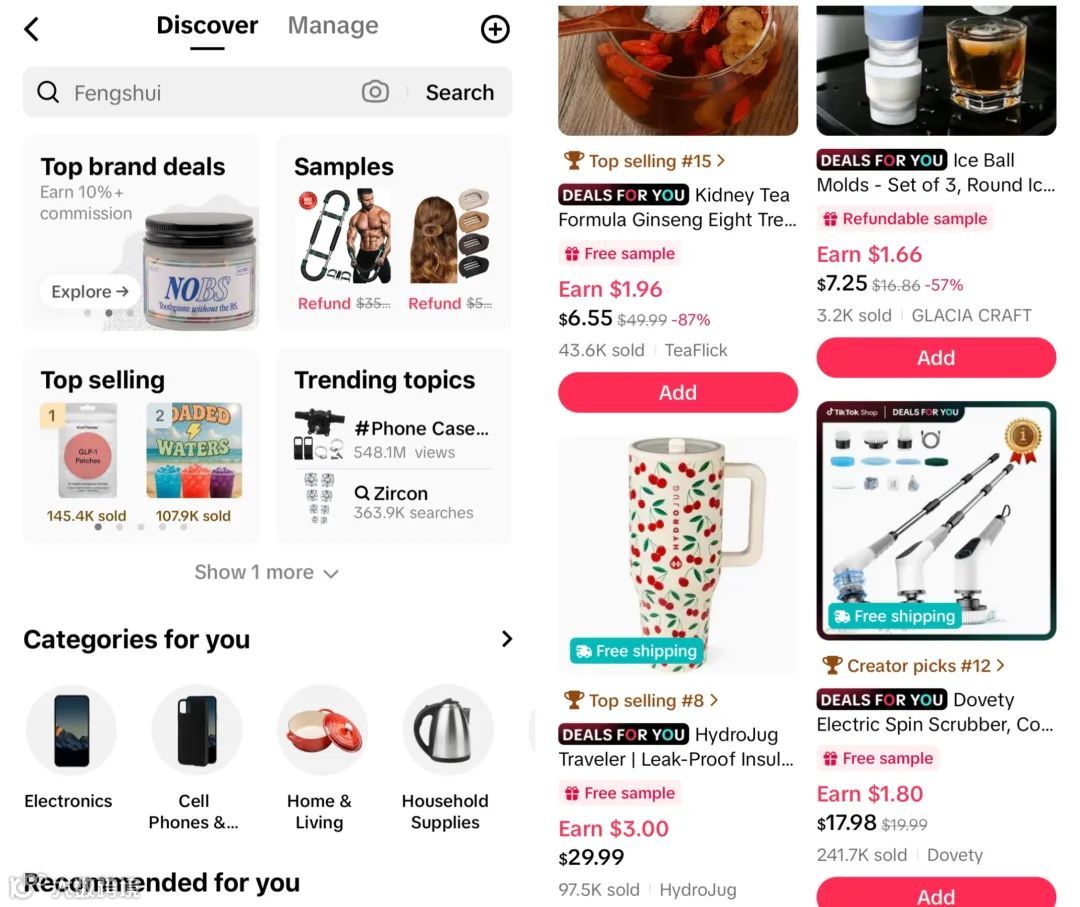Image resolution: width=1080 pixels, height=907 pixels.
Task: Open the HydroJug cherry tumbler thumbnail
Action: (x=678, y=555)
